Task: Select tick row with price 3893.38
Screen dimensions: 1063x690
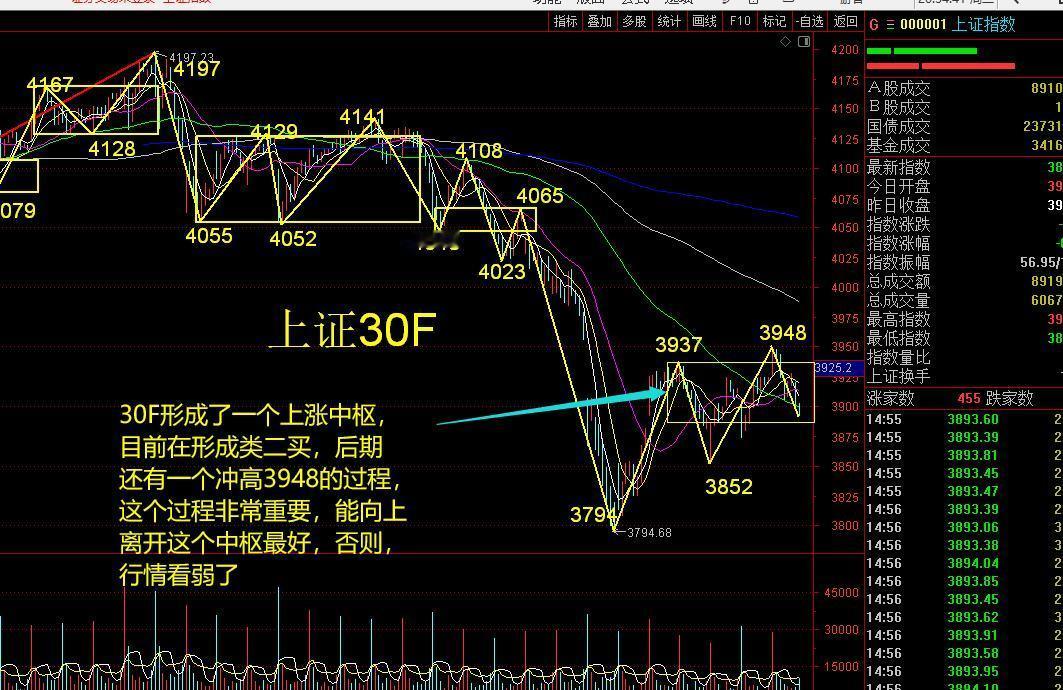Action: [964, 546]
